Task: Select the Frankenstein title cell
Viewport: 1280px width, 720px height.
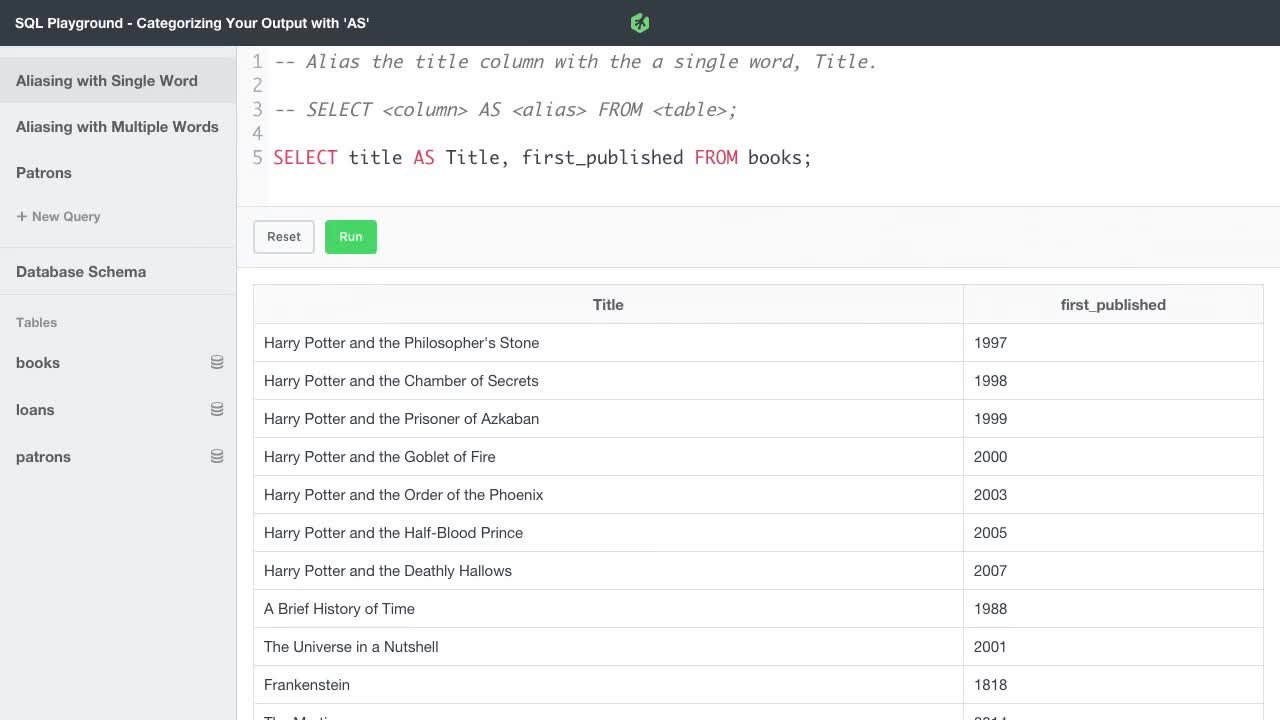Action: click(x=608, y=685)
